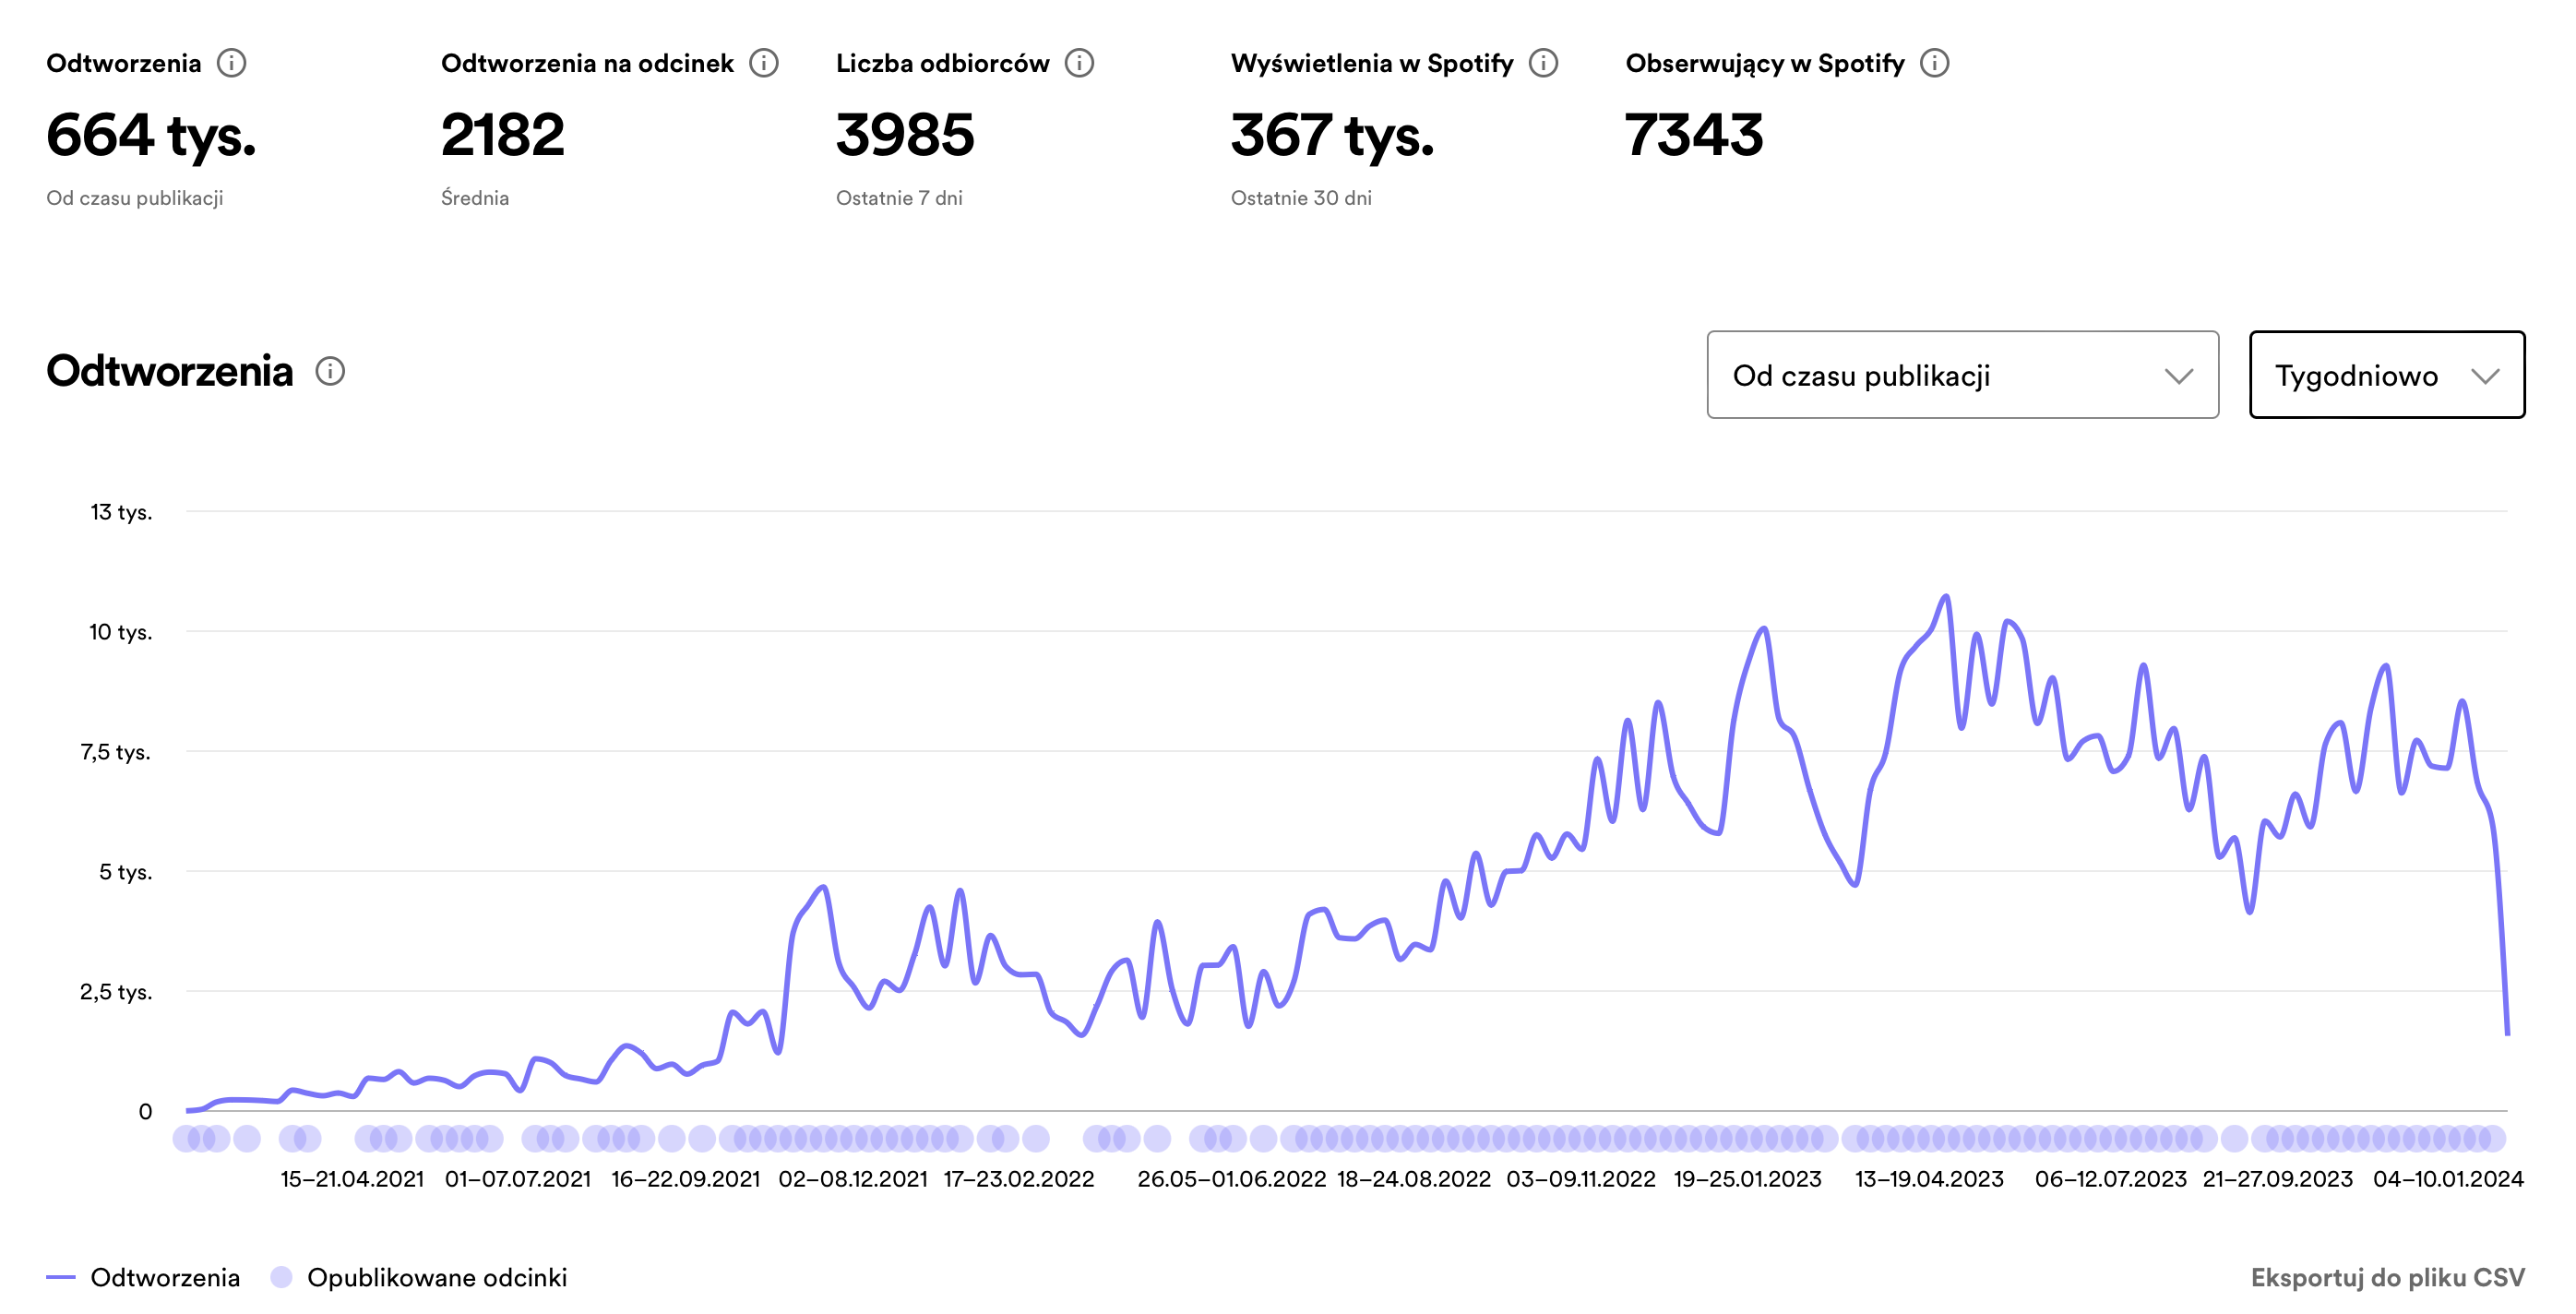Click x-axis label 18–24.08.2022
The width and height of the screenshot is (2576, 1314).
click(x=1414, y=1179)
